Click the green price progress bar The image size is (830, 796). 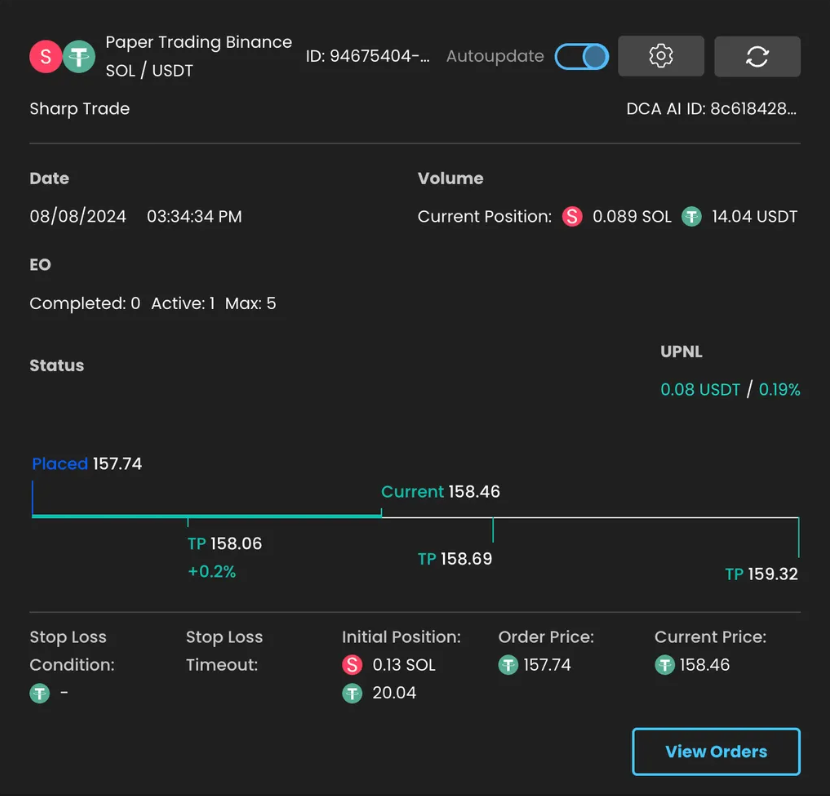tap(206, 516)
